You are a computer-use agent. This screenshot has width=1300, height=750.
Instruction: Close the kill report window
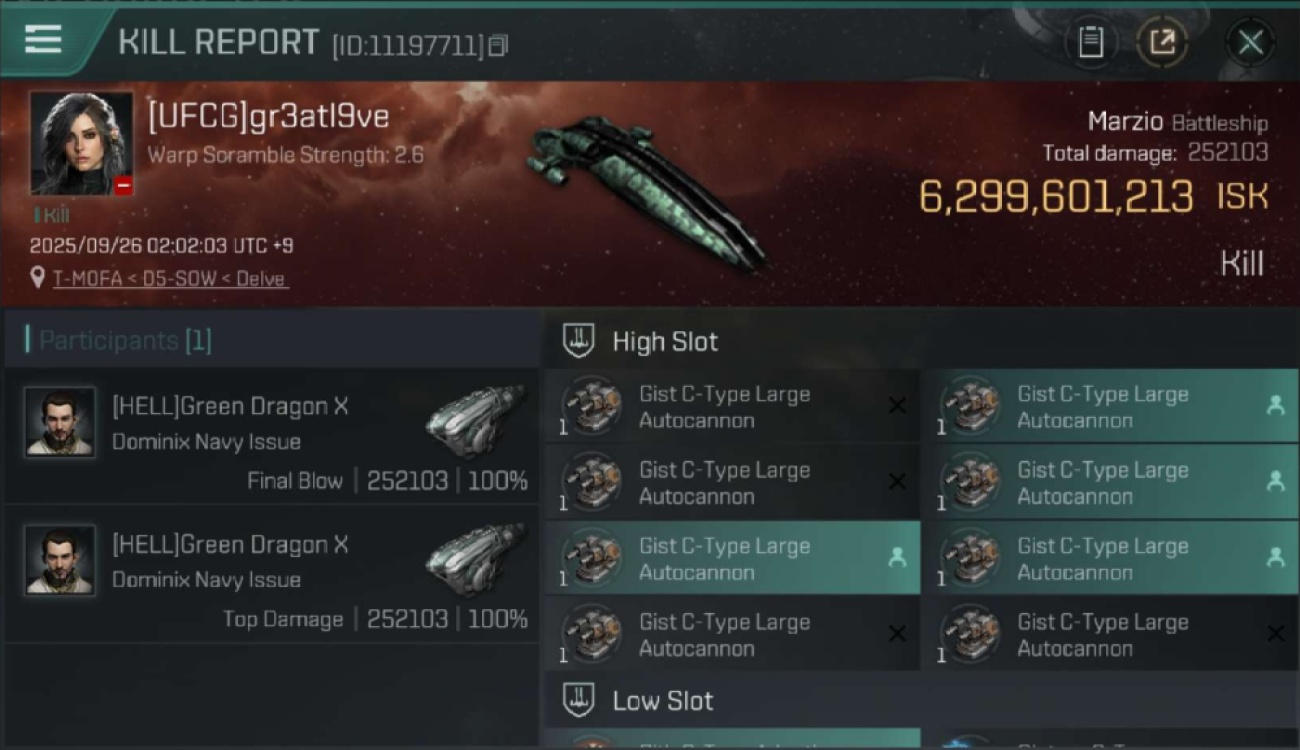1250,42
